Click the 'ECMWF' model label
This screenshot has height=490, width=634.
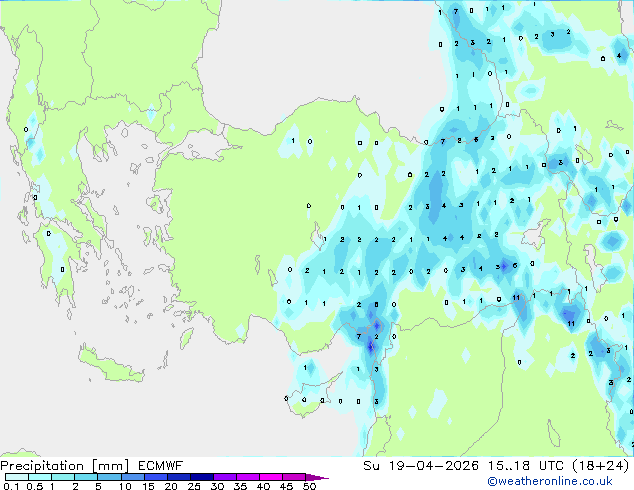click(x=161, y=466)
